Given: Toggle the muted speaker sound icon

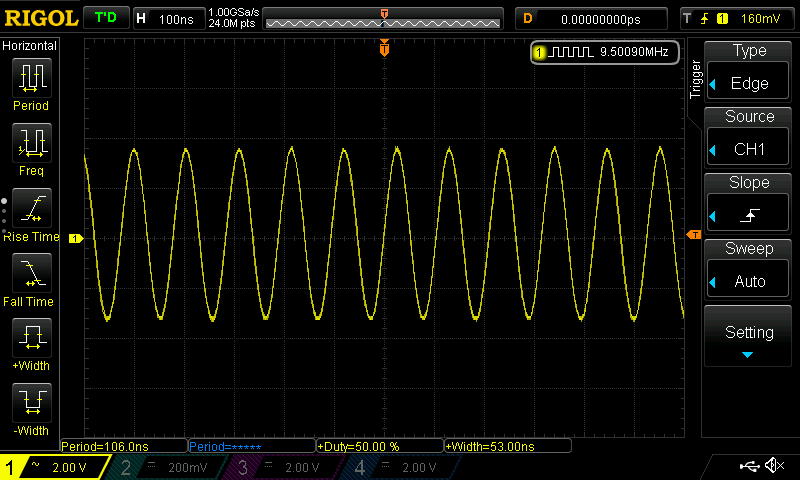Looking at the screenshot, I should (x=774, y=465).
